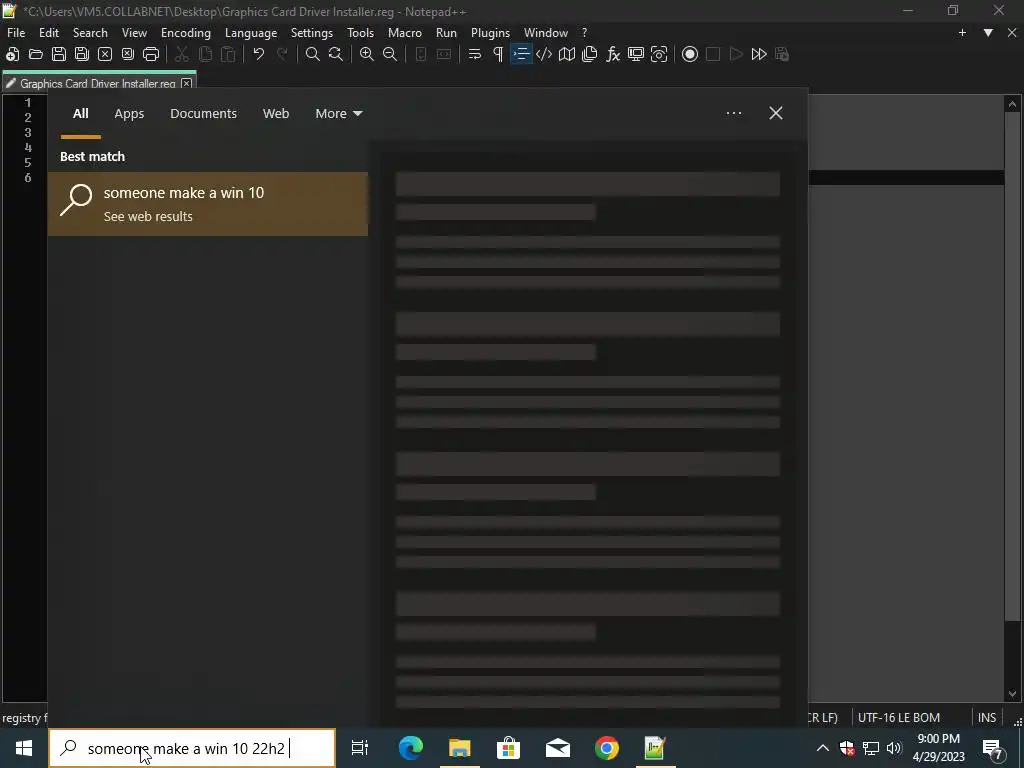
Task: Open 'someone make a win 10' web result
Action: click(208, 204)
